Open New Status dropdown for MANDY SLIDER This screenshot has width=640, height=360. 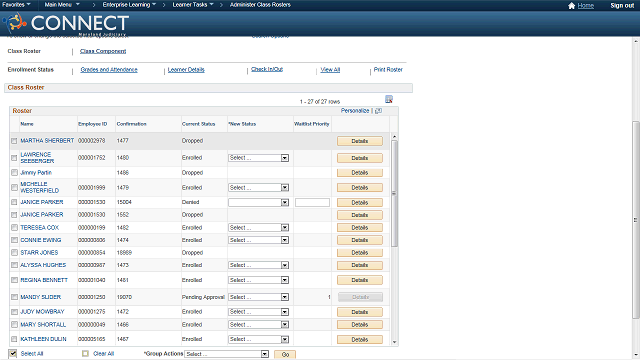(x=258, y=297)
